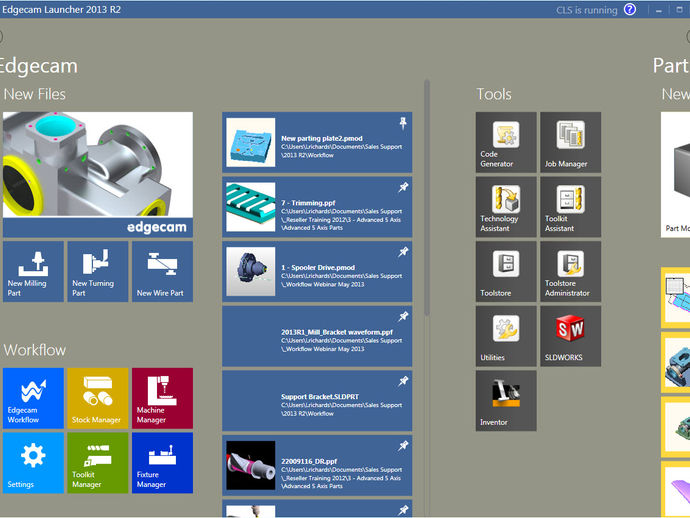The height and width of the screenshot is (518, 690).
Task: Open Technology Assistant tool
Action: (x=506, y=207)
